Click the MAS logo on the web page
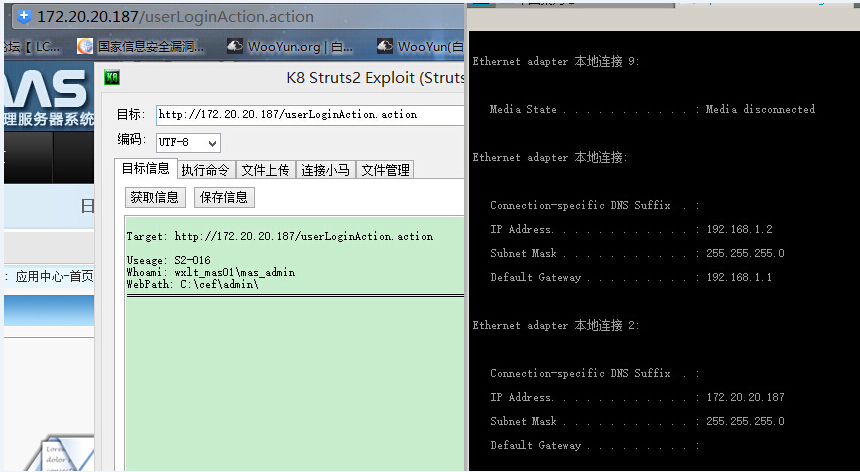Screen dimensions: 860x472 pos(46,89)
